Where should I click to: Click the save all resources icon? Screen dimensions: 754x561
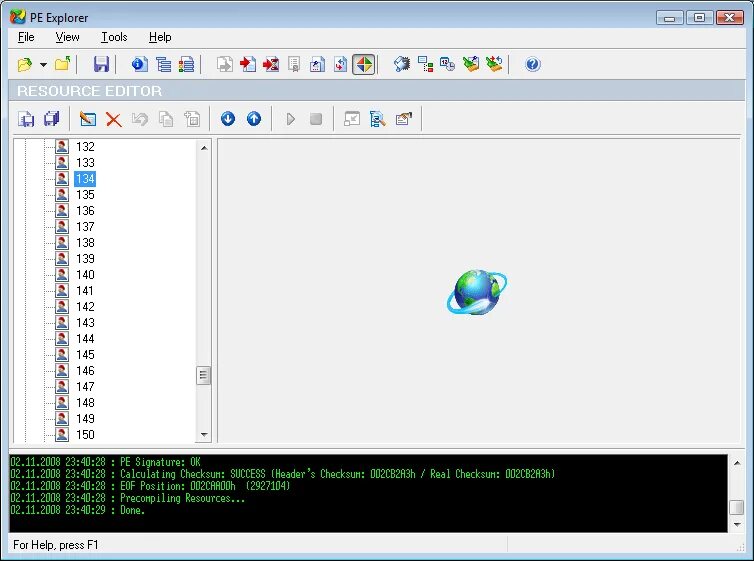tap(51, 119)
